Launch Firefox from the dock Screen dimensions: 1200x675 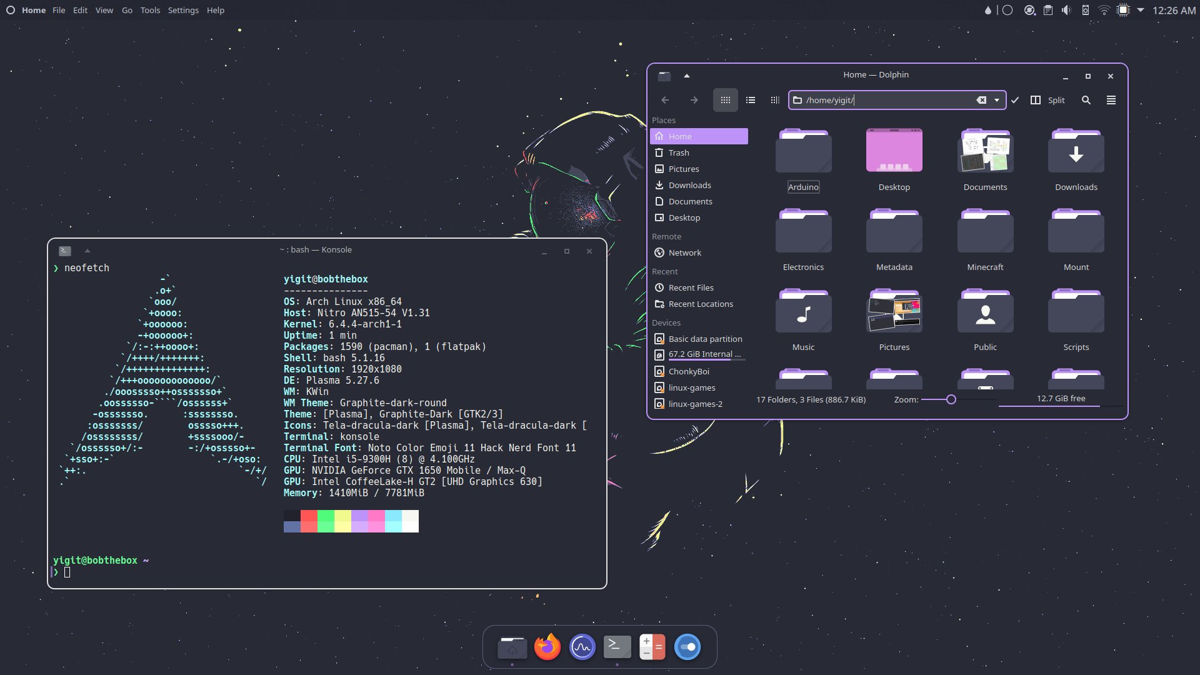tap(547, 647)
